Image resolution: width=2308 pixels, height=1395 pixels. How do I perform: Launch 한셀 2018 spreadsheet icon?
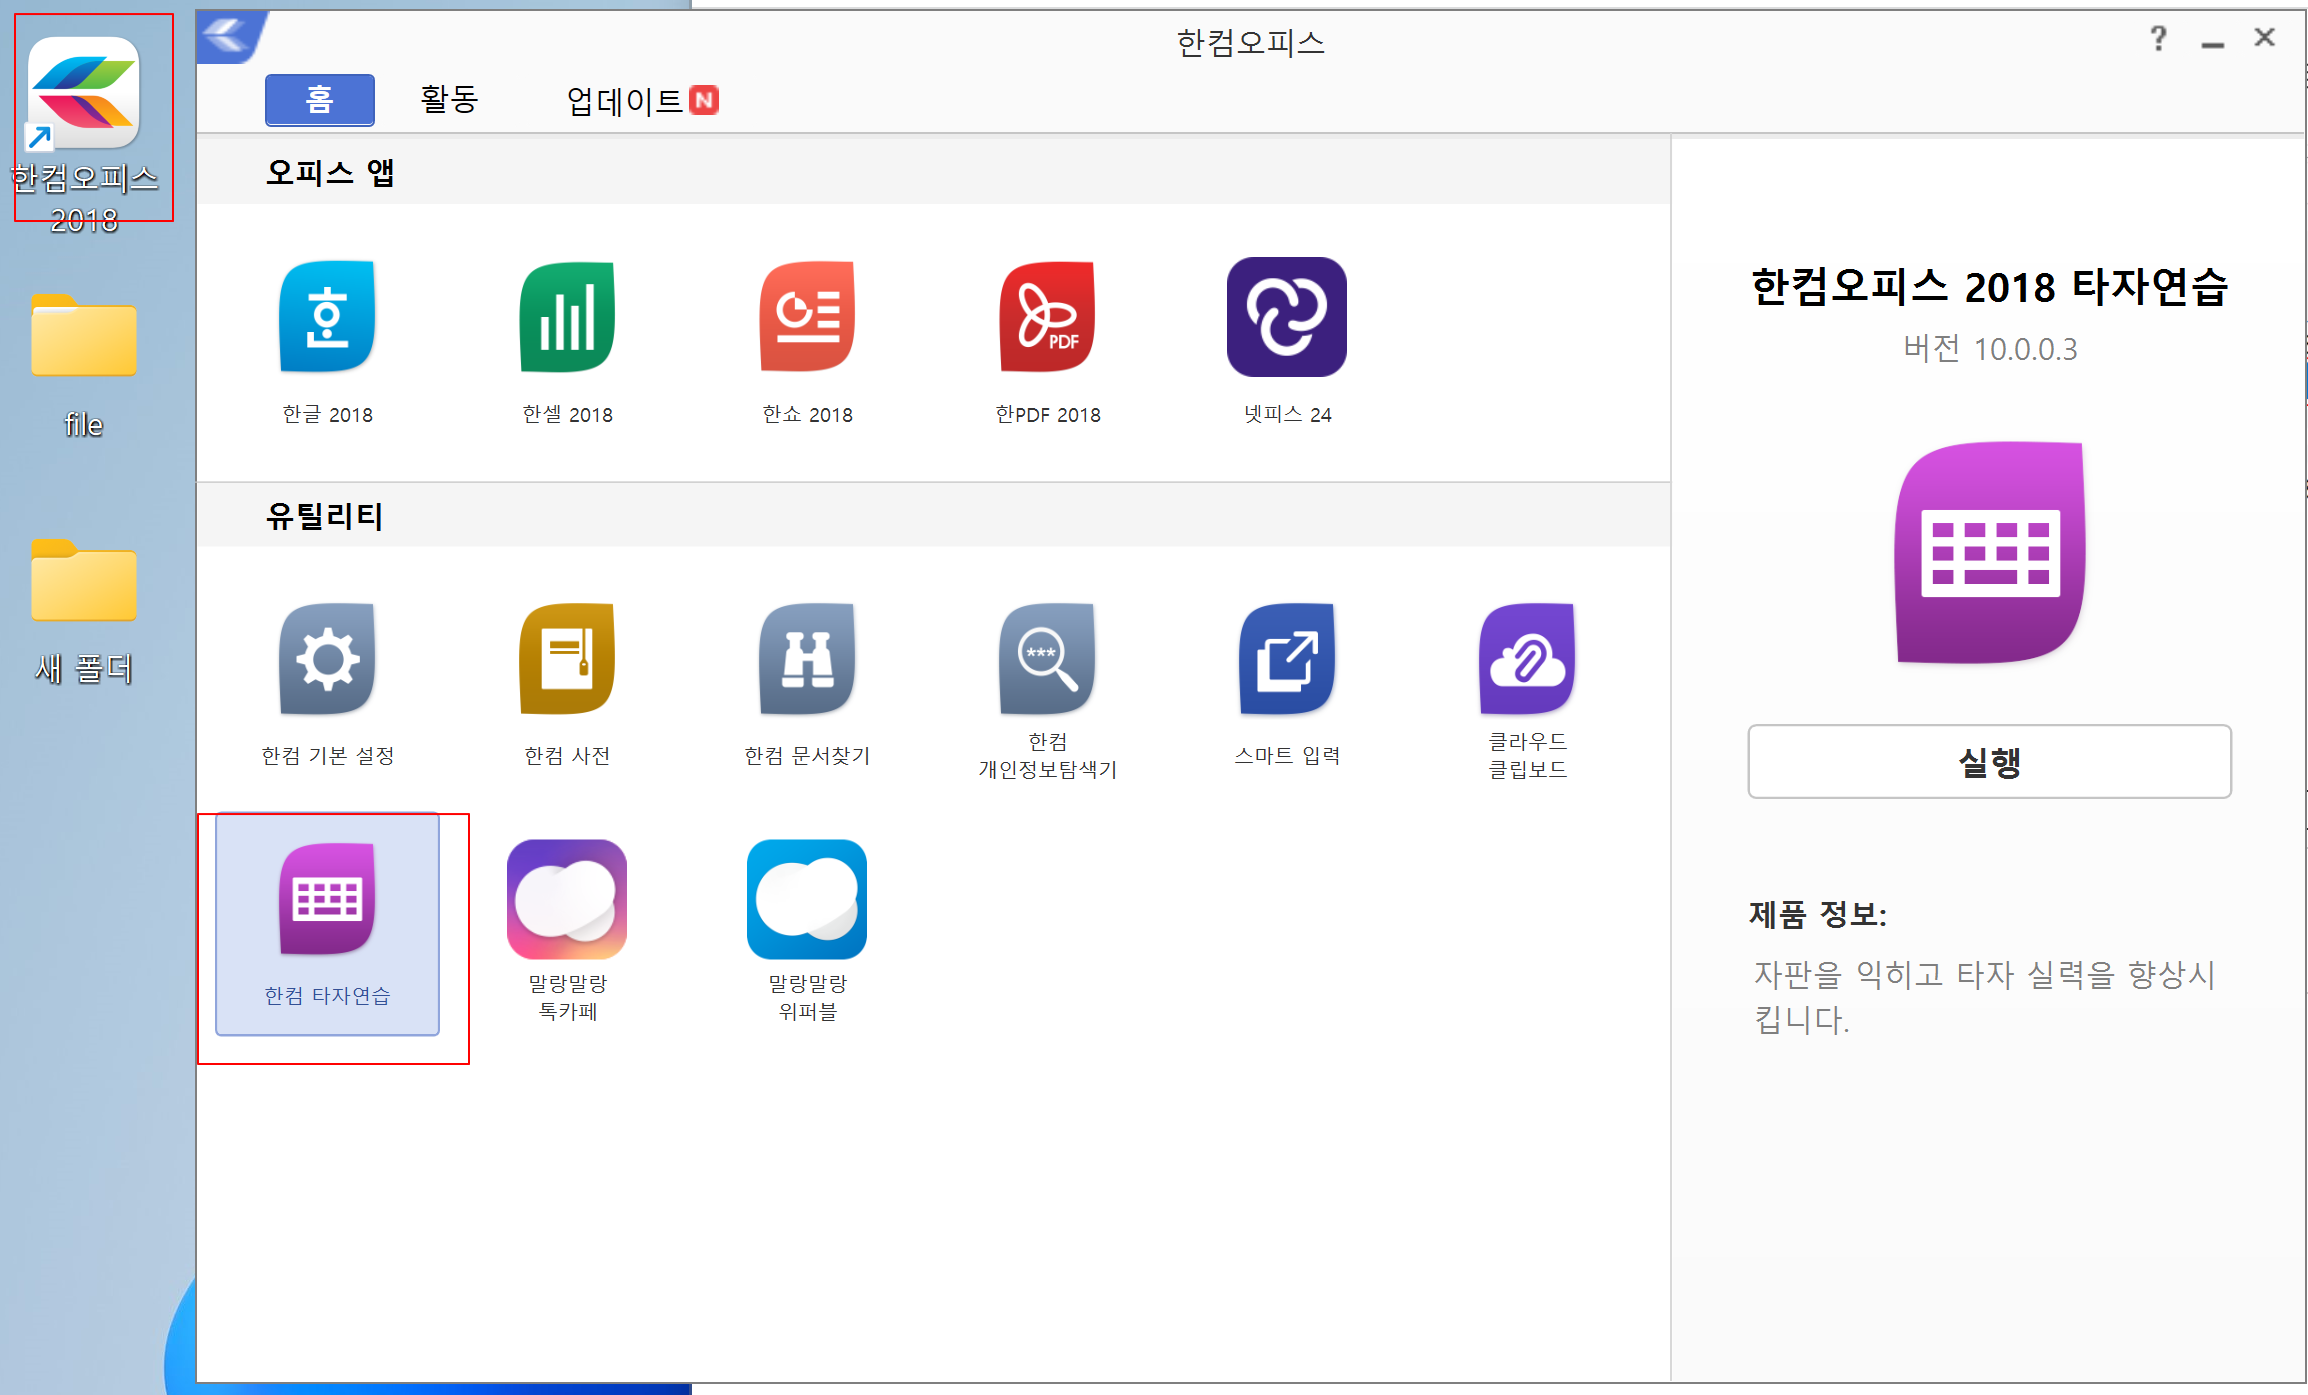pos(567,317)
